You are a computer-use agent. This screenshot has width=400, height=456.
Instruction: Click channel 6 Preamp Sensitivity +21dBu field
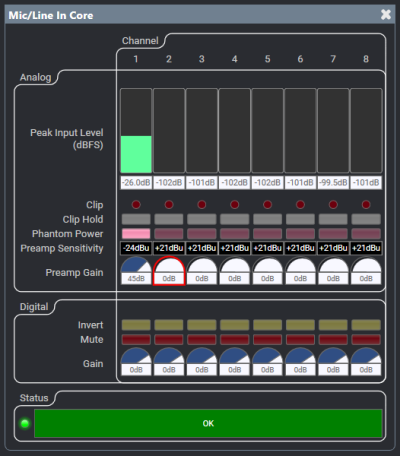coord(300,248)
